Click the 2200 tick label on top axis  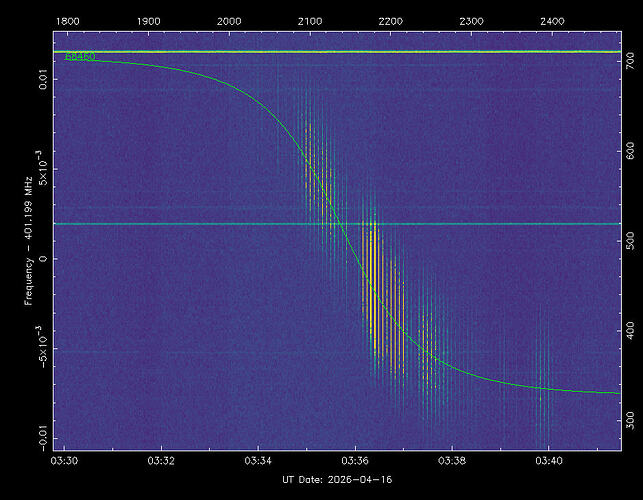point(390,20)
